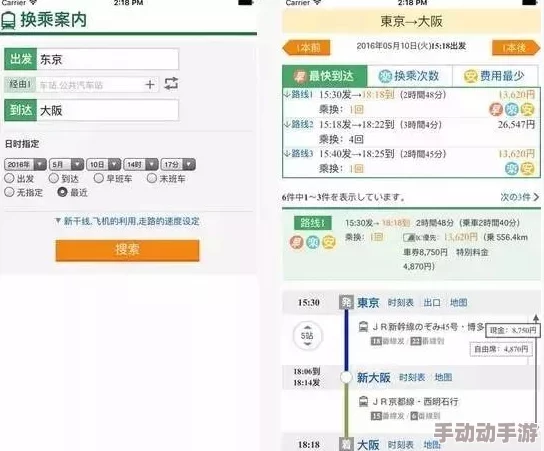Tap the train icon beside JR新幹線のぞみ45号
Viewport: 544px width, 451px height.
(363, 327)
